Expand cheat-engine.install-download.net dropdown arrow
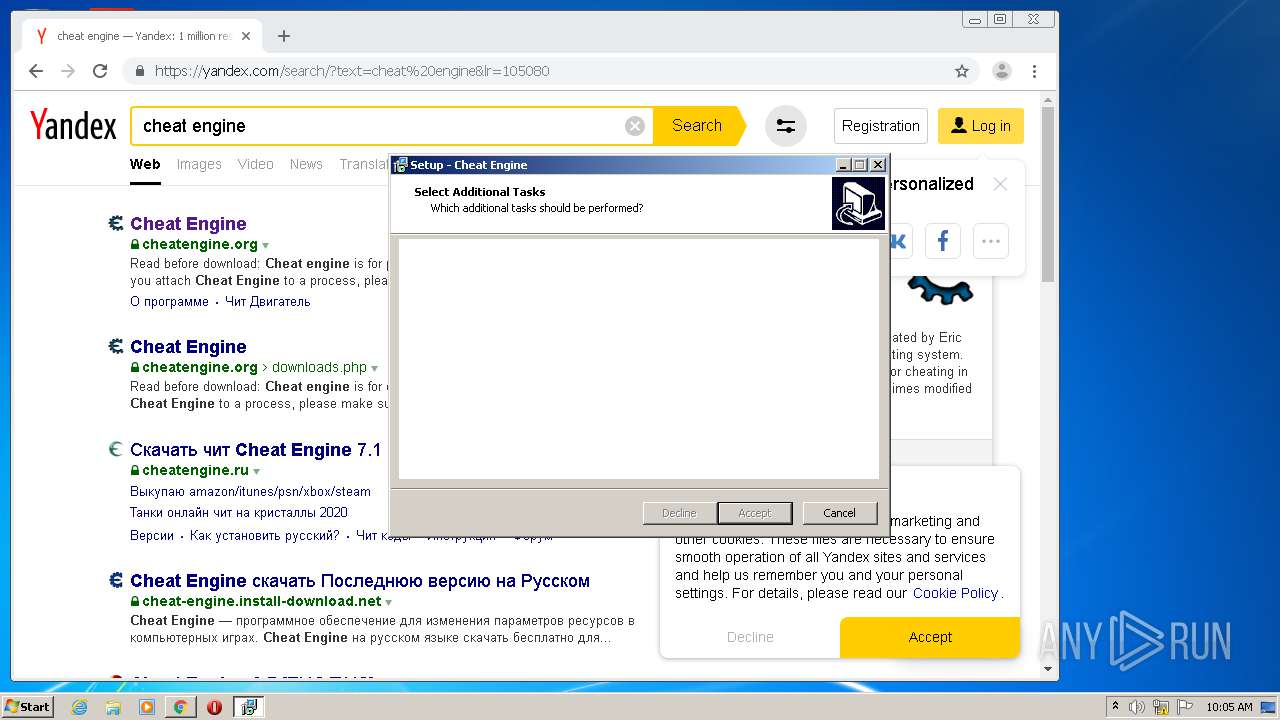The image size is (1280, 720). click(x=388, y=602)
